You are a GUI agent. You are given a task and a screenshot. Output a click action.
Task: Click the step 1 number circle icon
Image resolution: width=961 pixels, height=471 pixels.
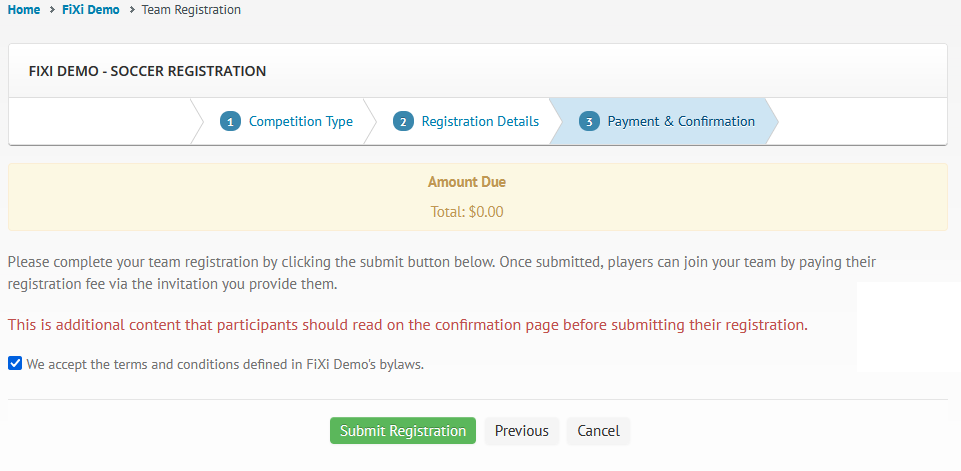tap(230, 121)
